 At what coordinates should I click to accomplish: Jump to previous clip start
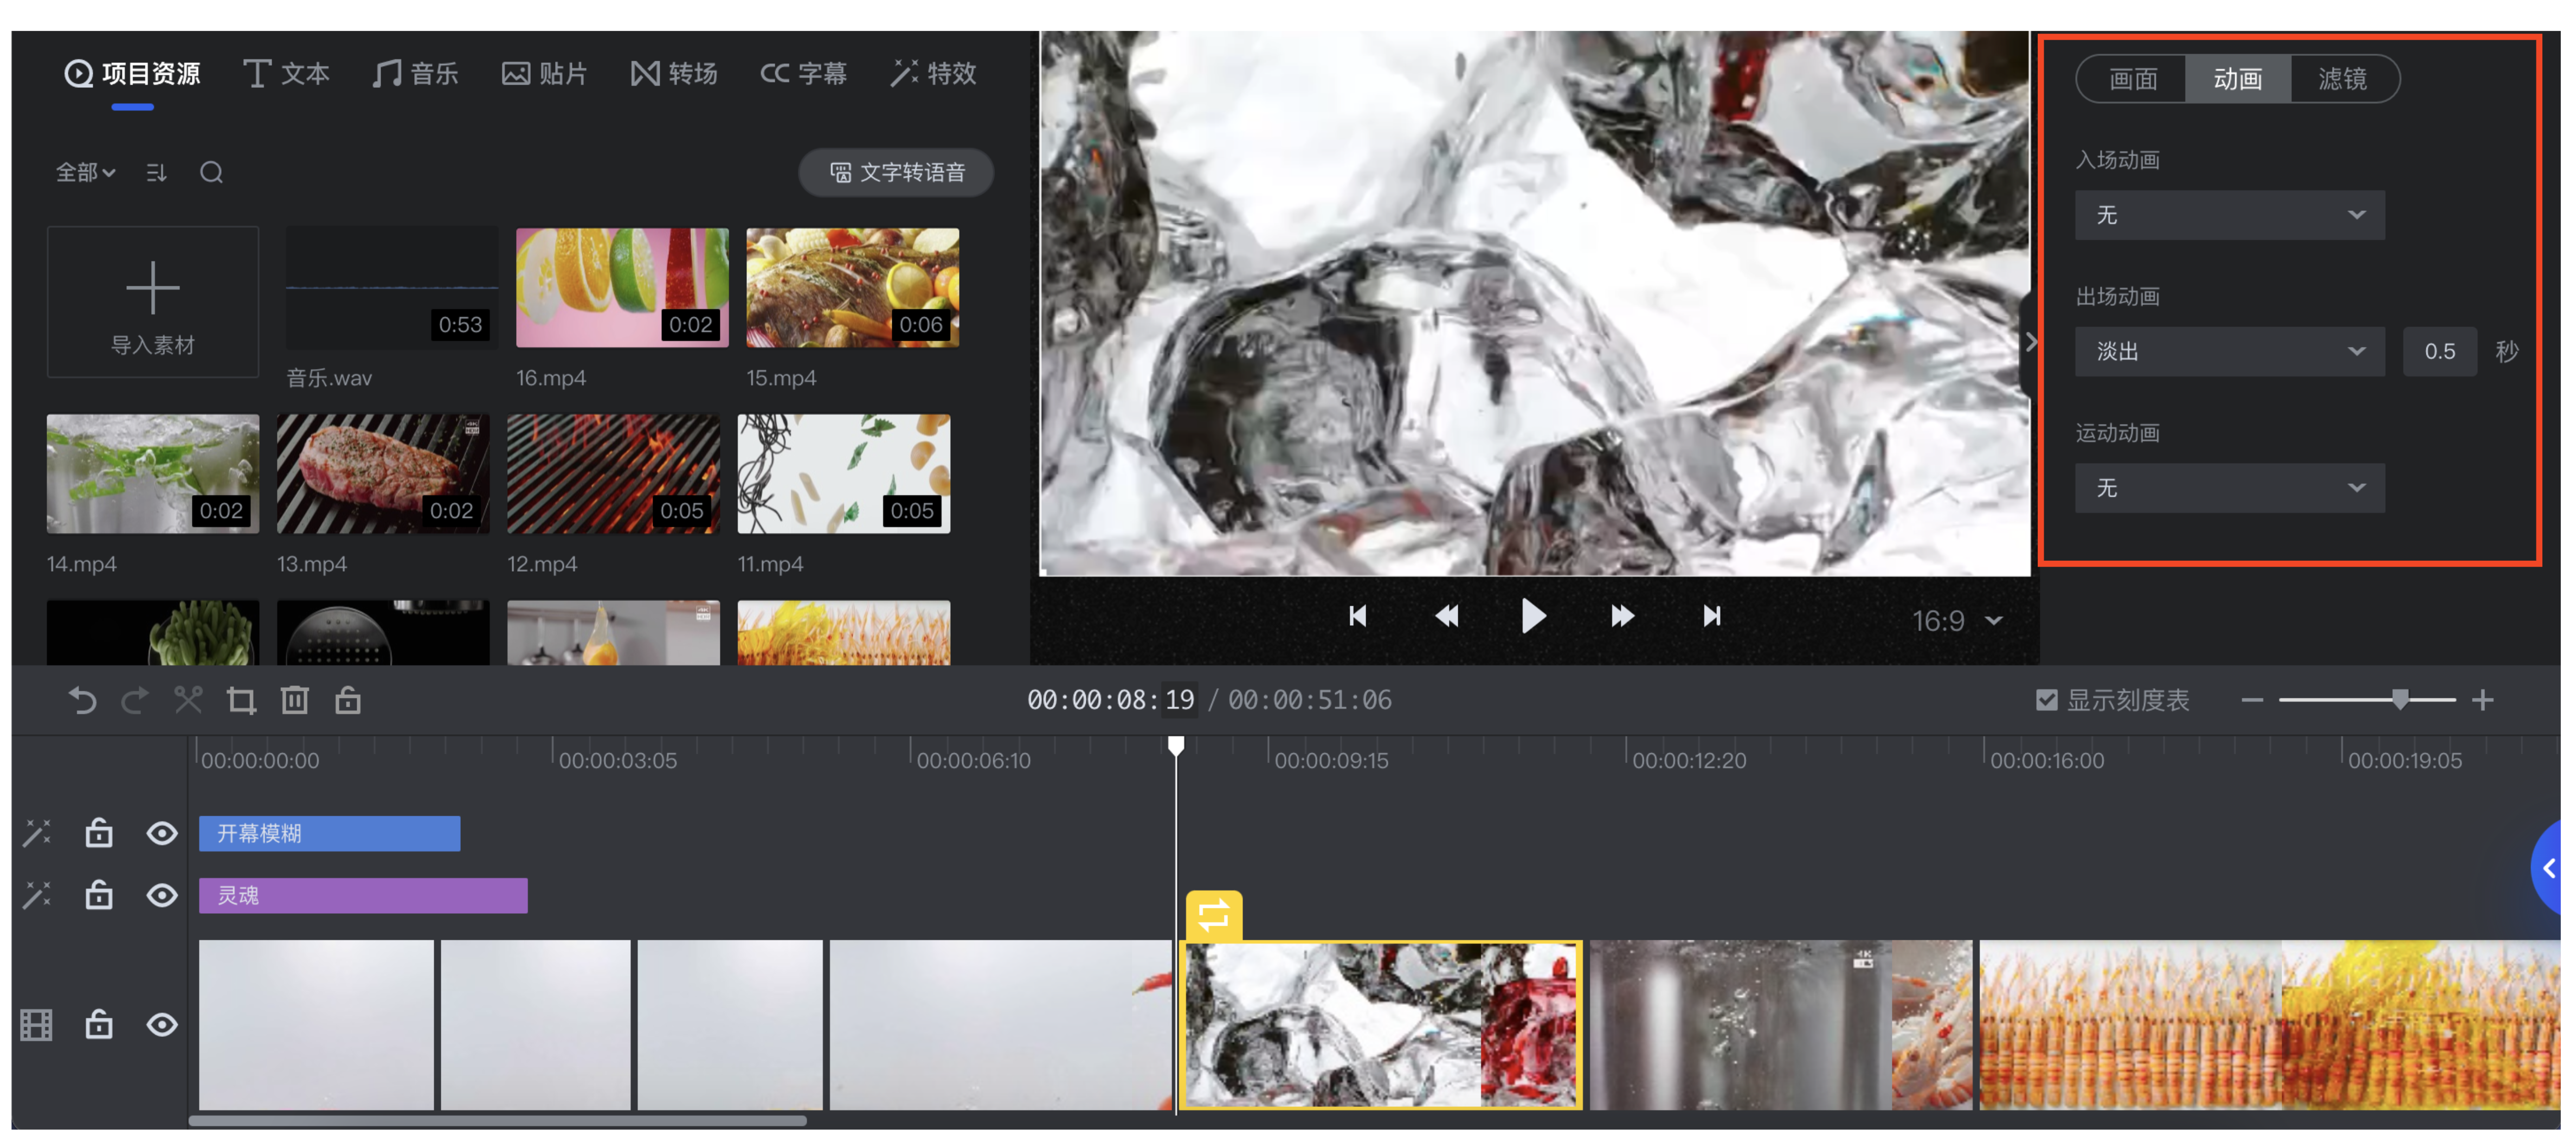pos(1357,616)
